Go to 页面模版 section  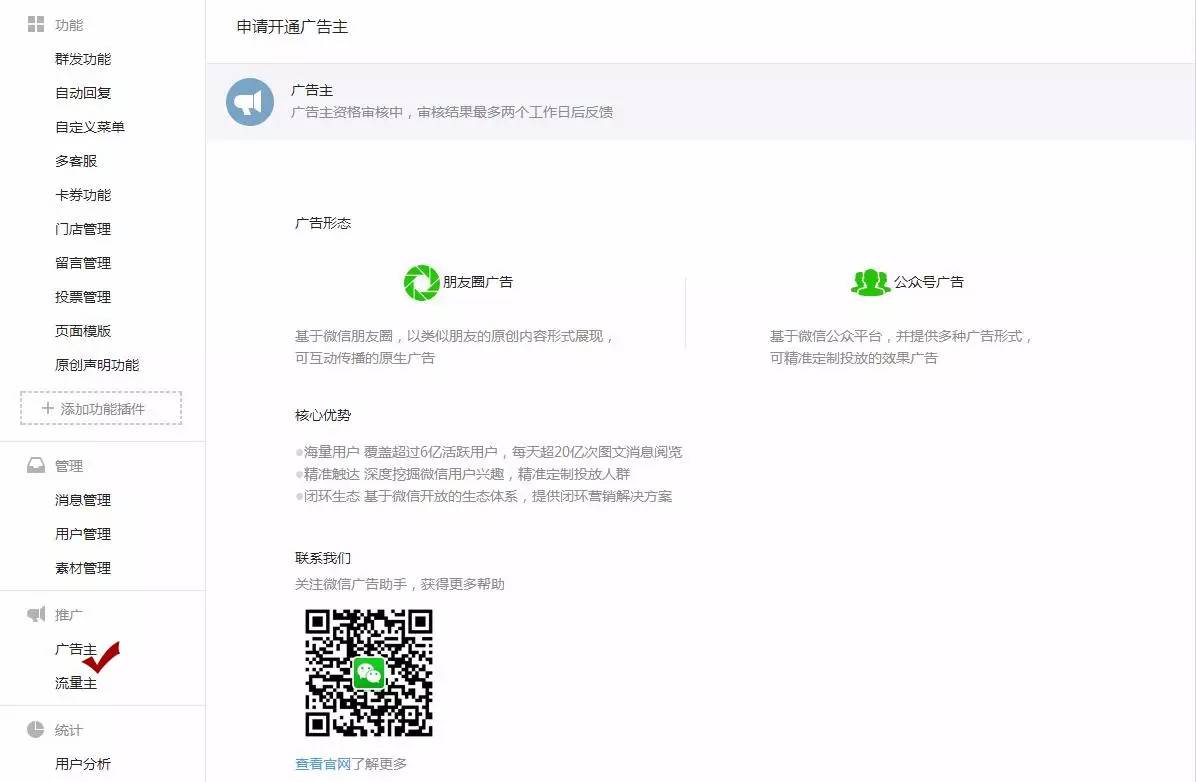pyautogui.click(x=83, y=331)
